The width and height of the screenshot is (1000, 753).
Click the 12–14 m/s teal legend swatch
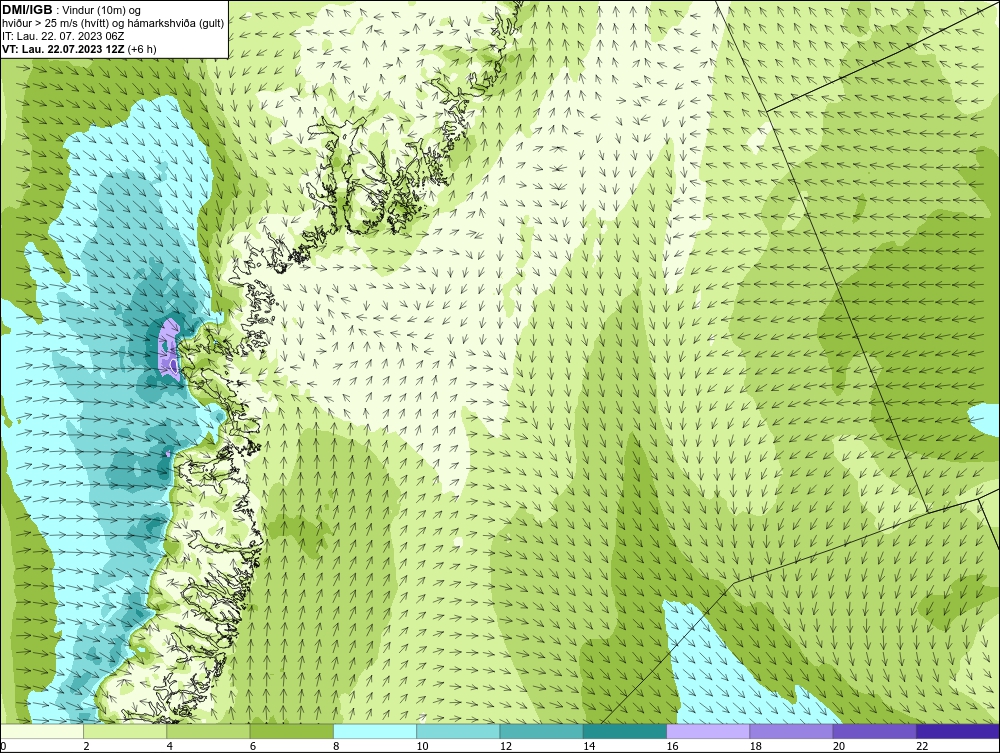click(541, 731)
